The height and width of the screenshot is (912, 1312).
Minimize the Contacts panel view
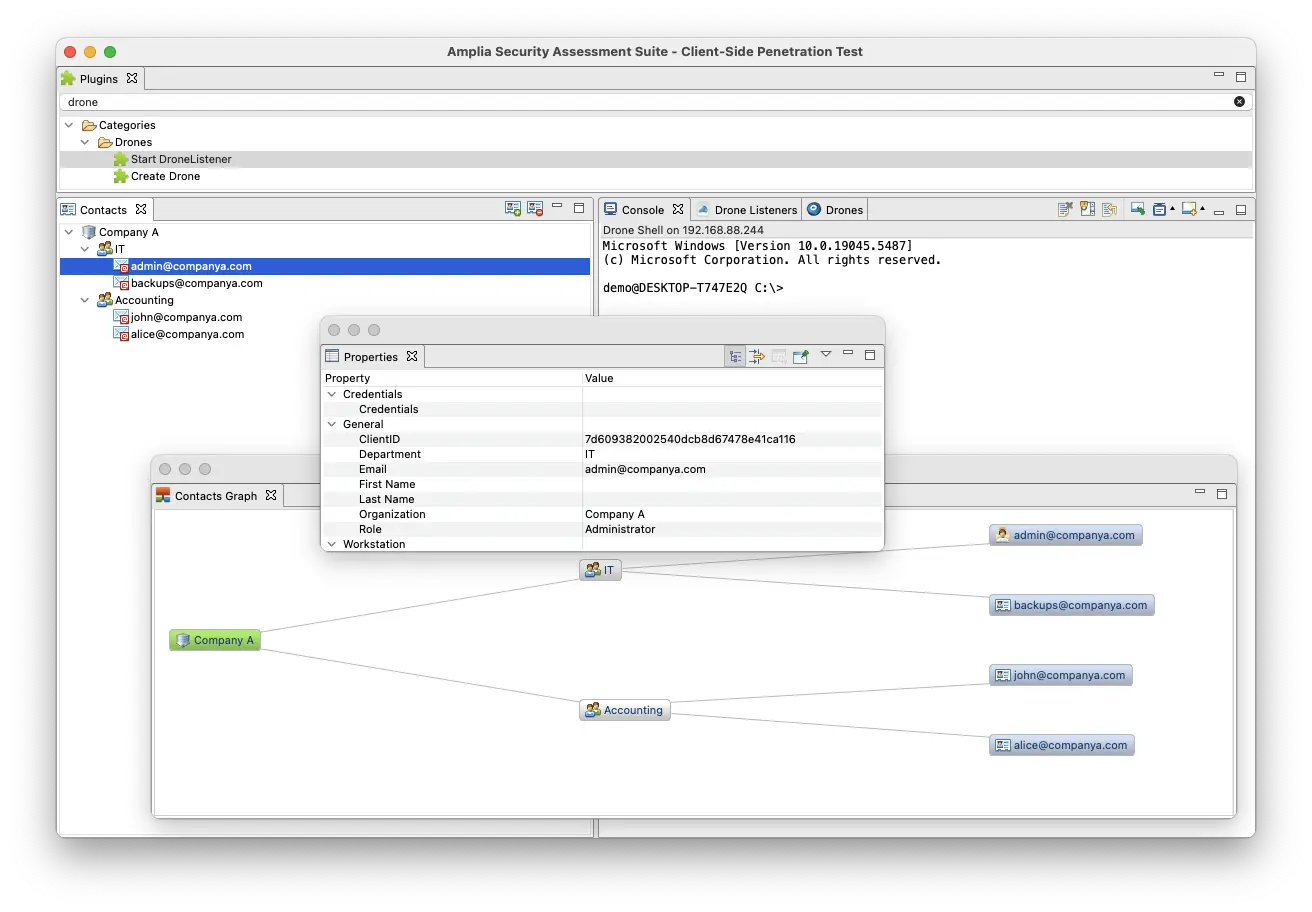557,207
